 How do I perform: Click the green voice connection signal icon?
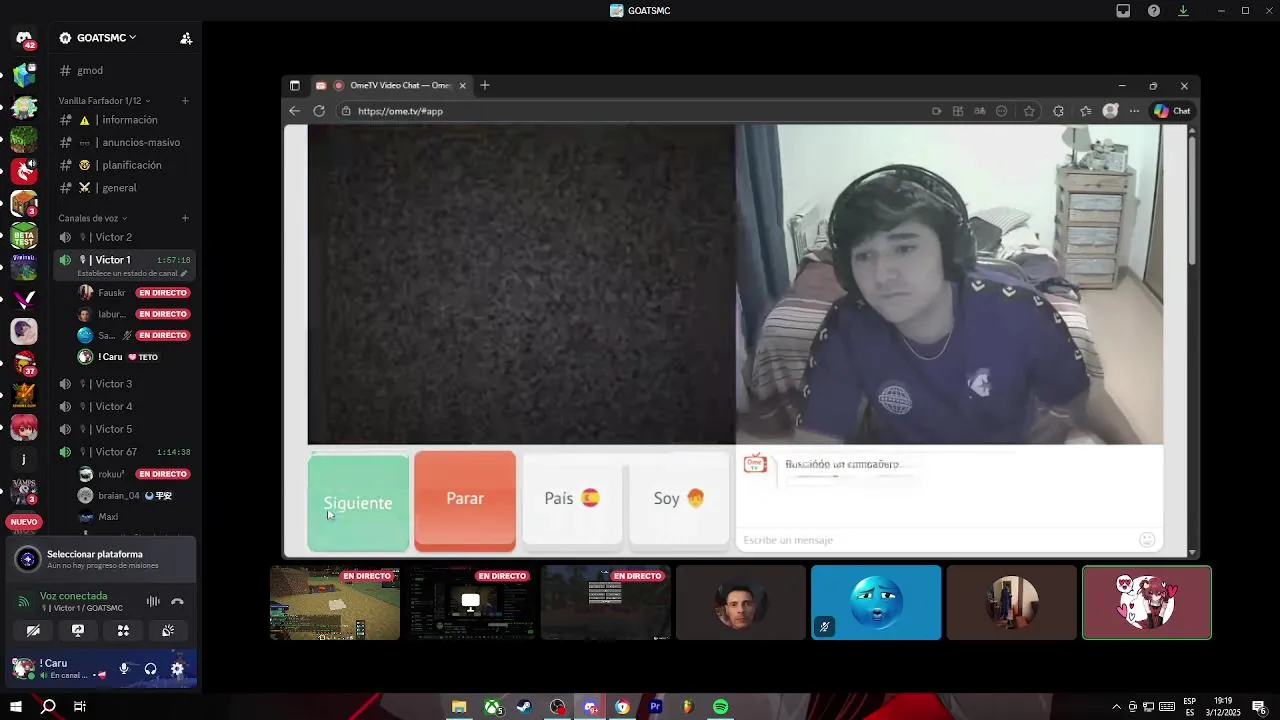tap(23, 602)
